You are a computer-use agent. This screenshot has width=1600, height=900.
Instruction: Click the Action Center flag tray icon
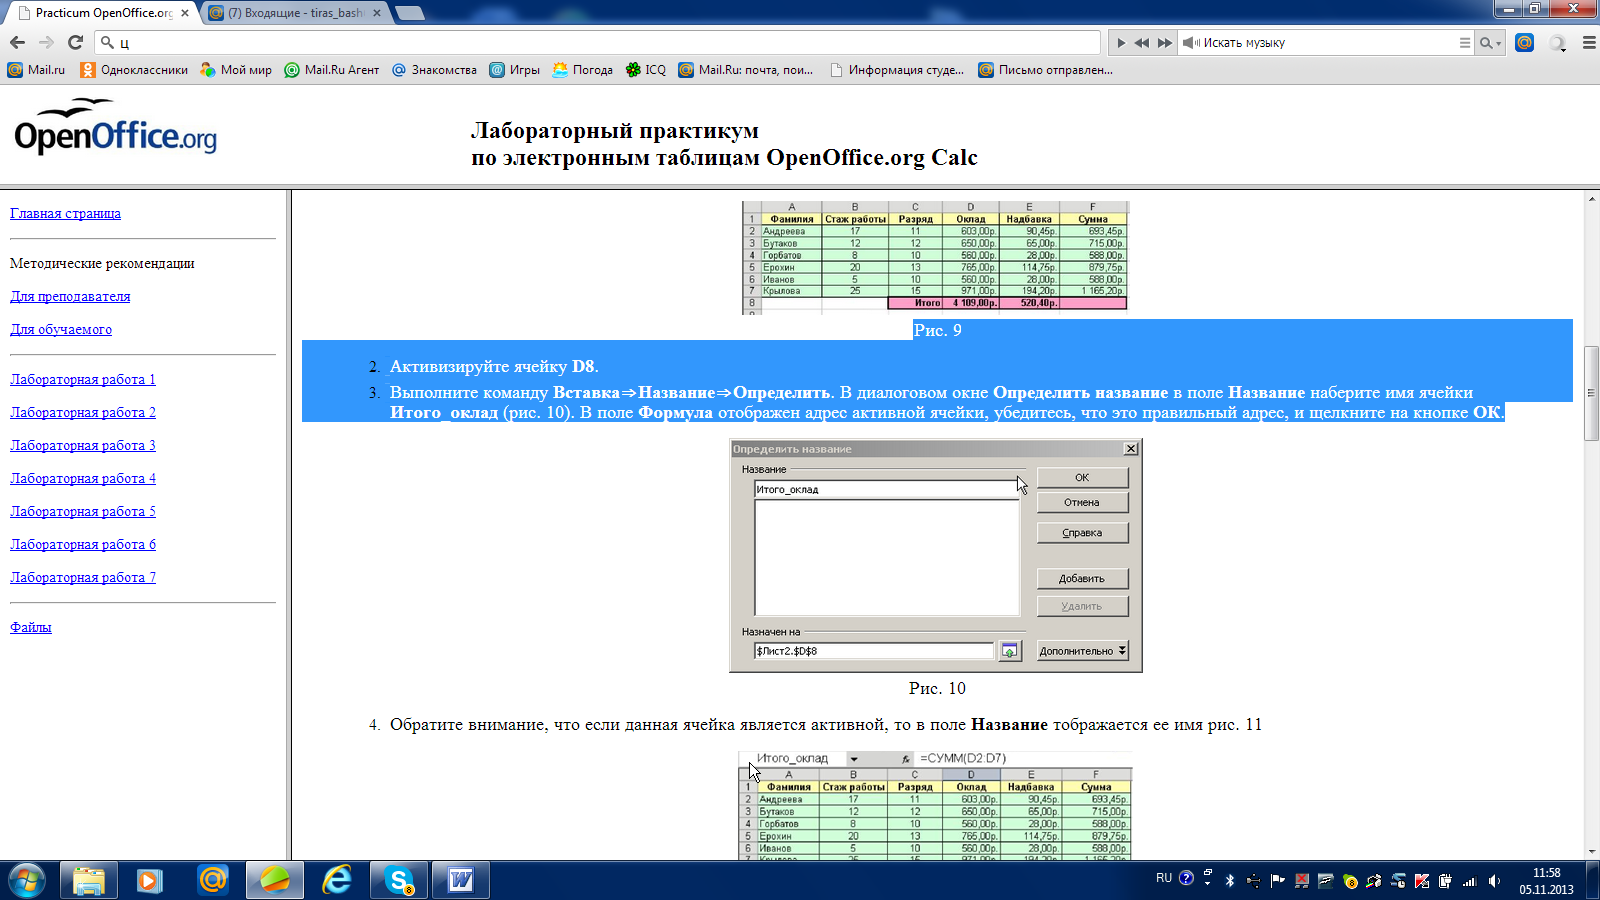pos(1277,881)
